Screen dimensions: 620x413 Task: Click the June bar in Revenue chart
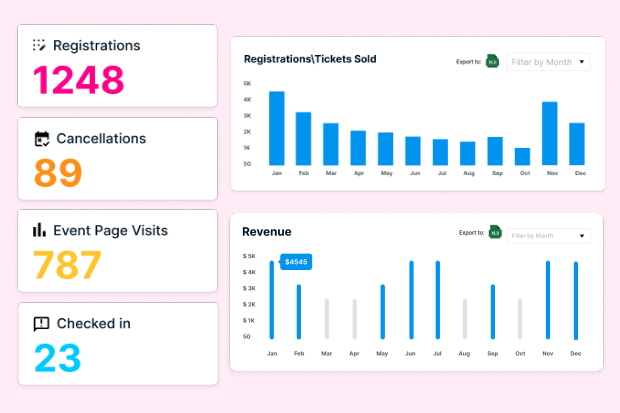pyautogui.click(x=411, y=300)
